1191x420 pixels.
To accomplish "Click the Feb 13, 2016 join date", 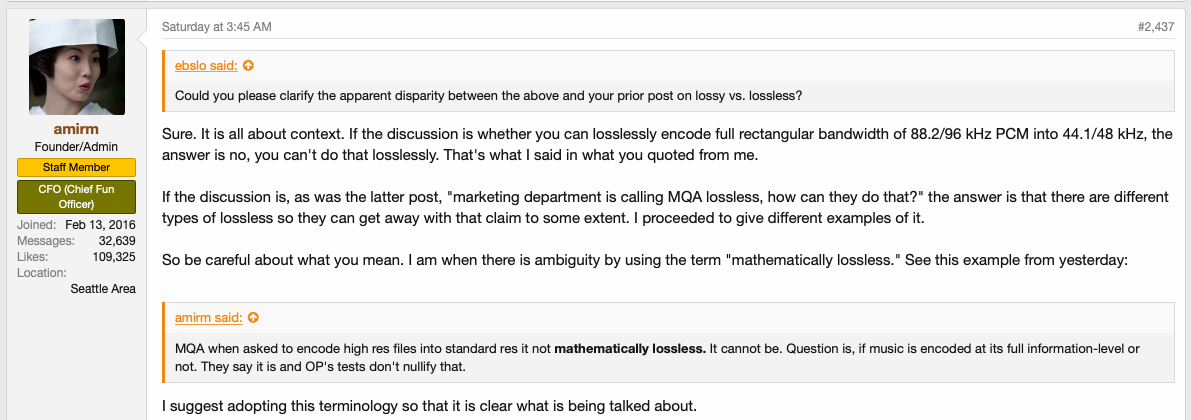I will [100, 225].
